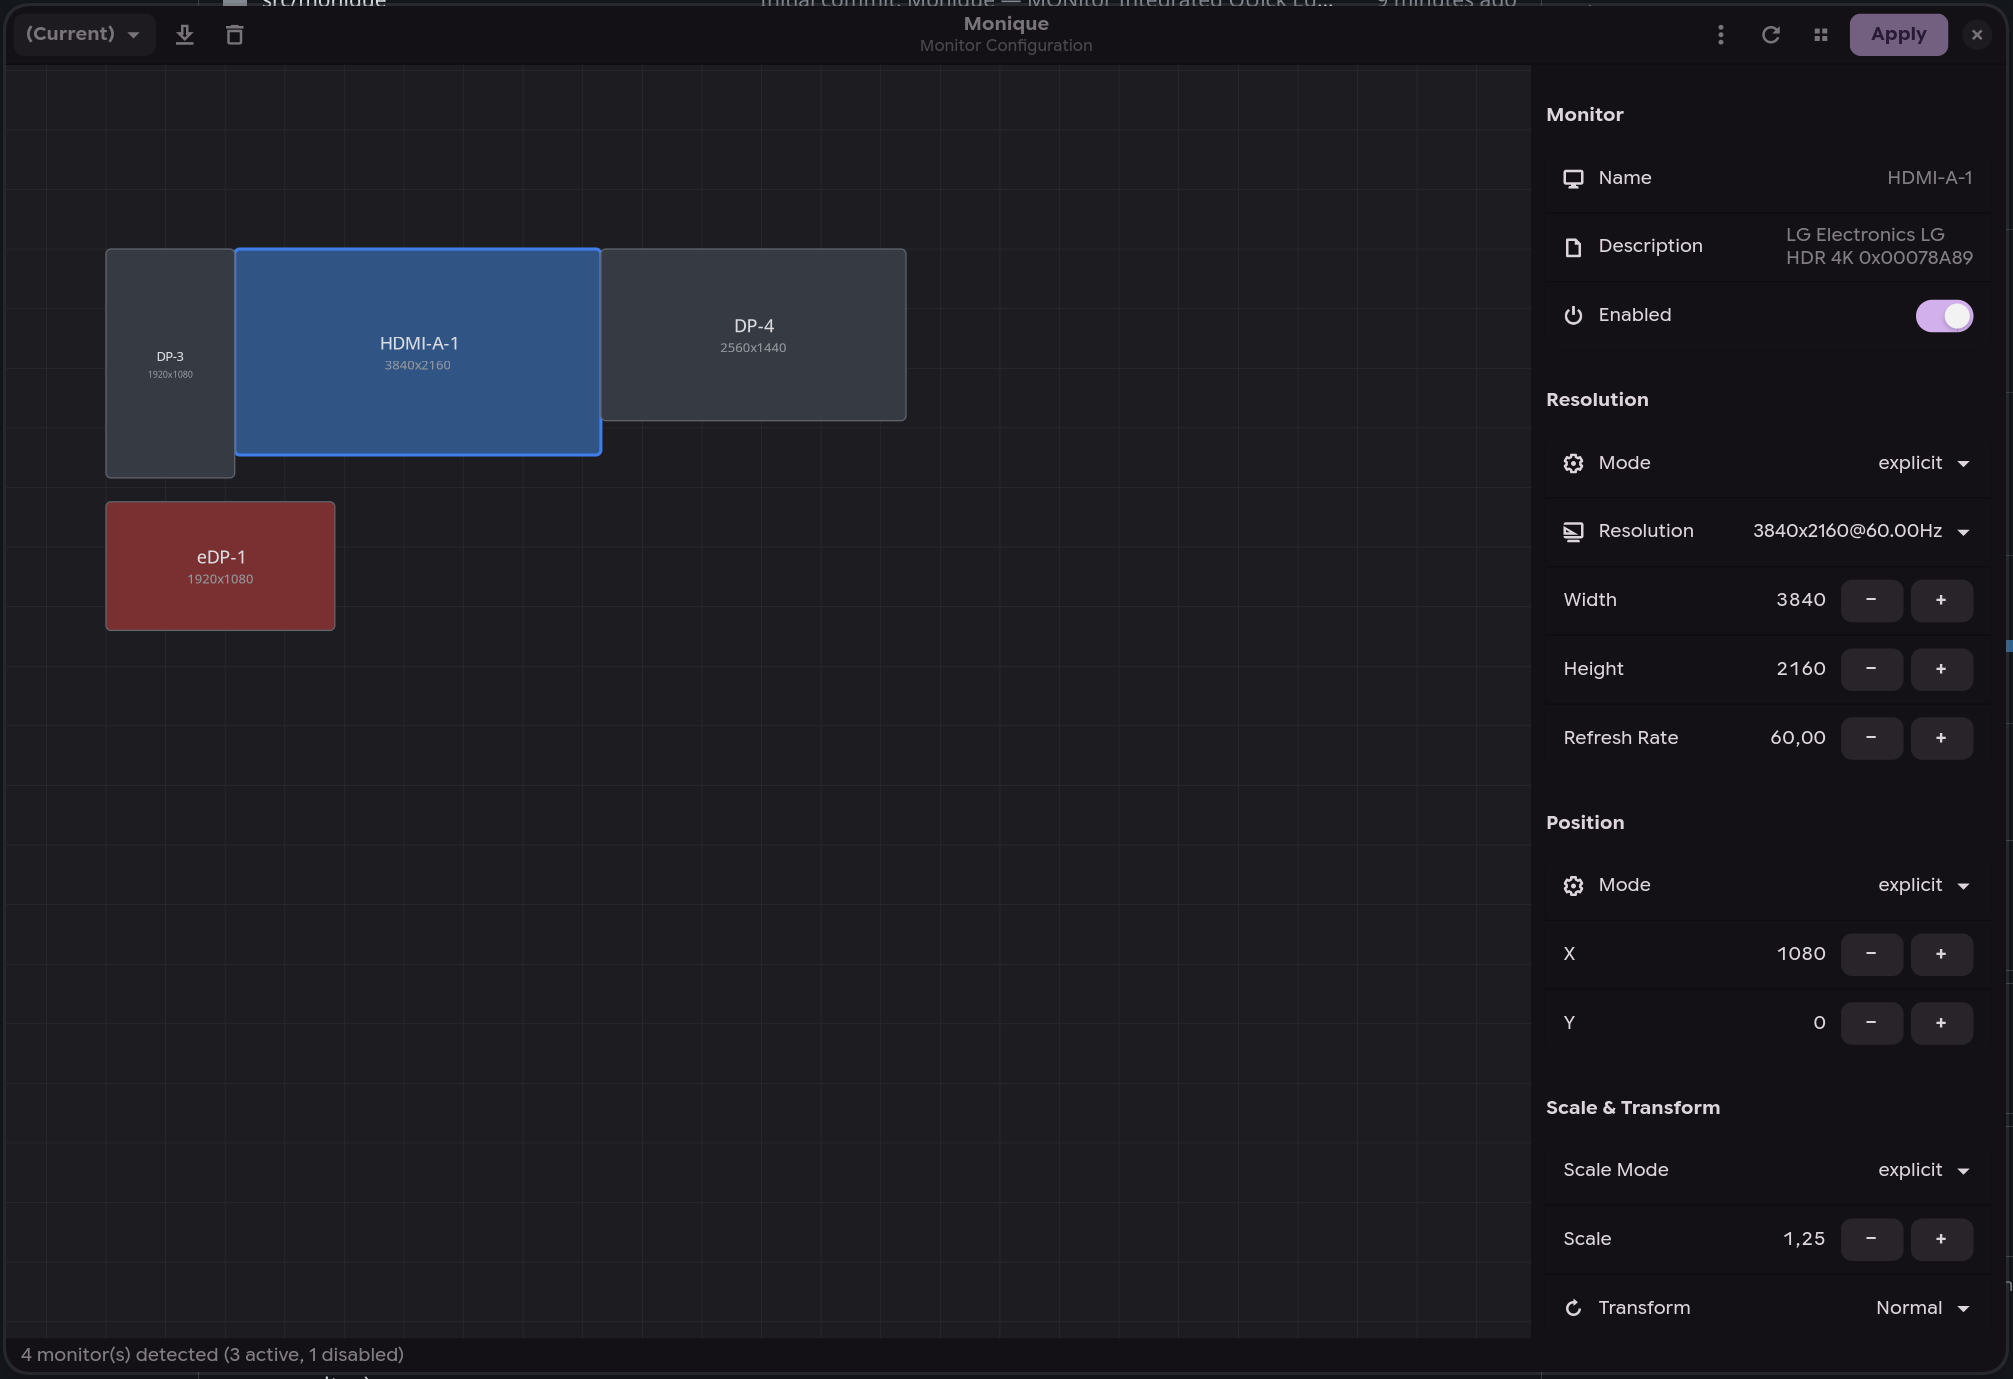Disable HDMI-A-1 using the Enabled switch

(1944, 315)
